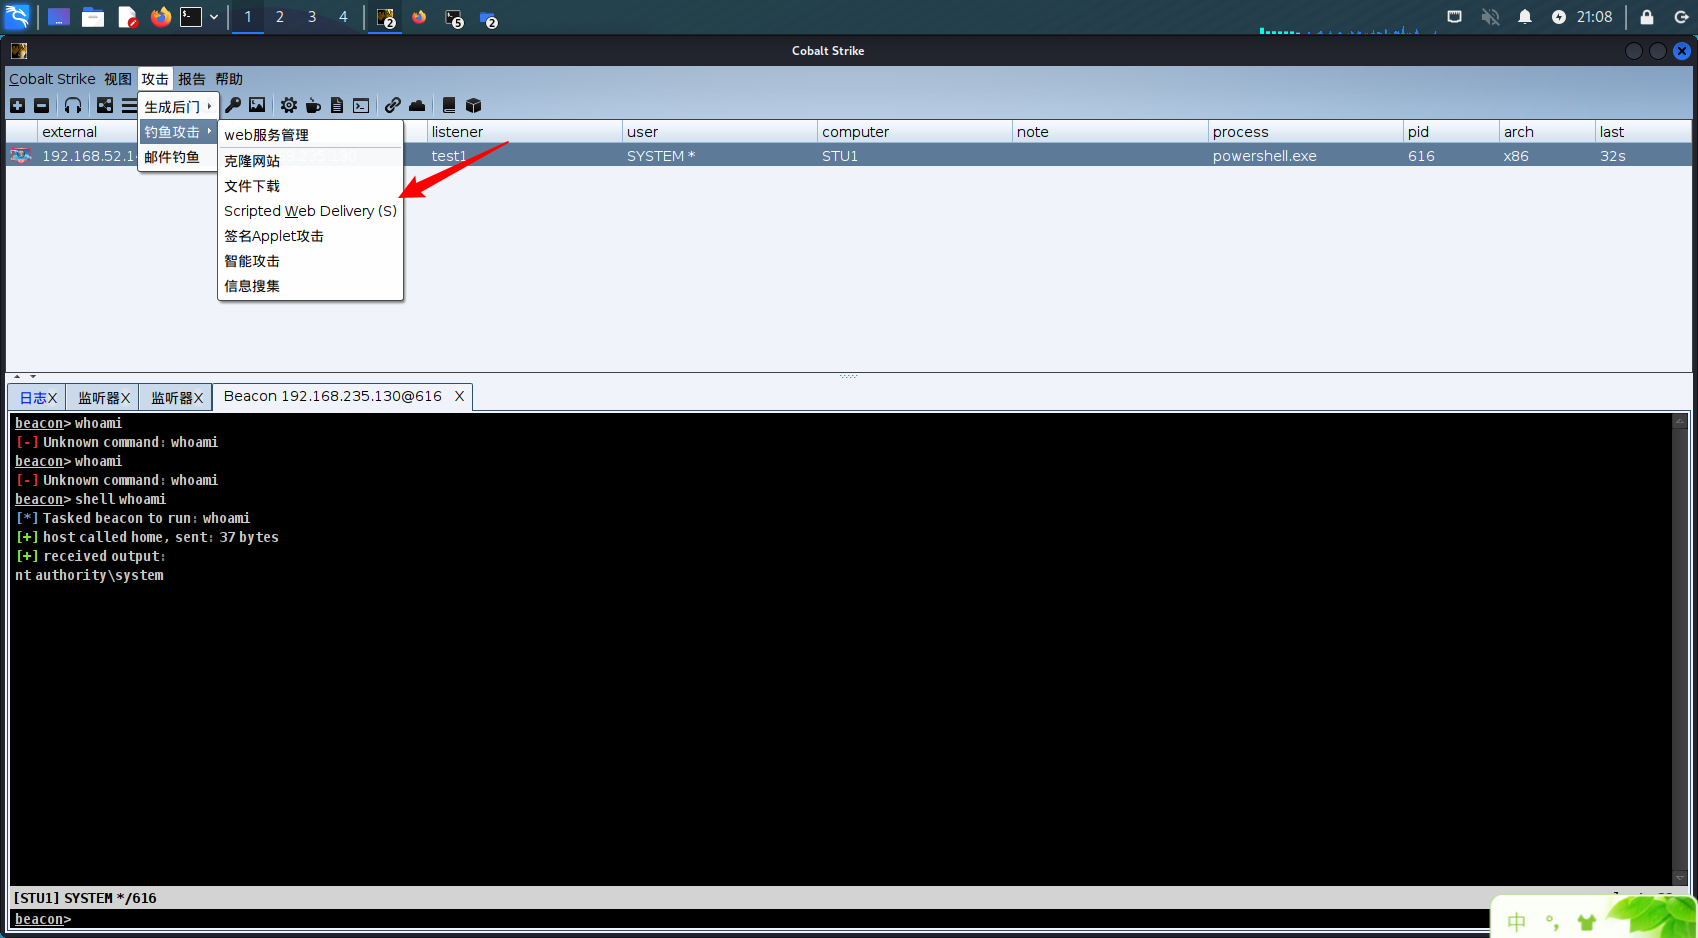Choose web服务管理 from submenu

(310, 135)
